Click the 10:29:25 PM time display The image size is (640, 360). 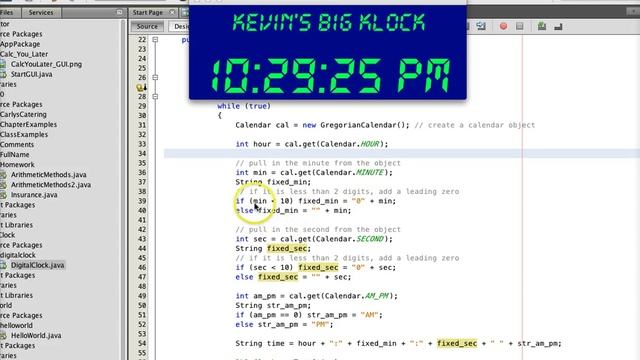[x=330, y=76]
